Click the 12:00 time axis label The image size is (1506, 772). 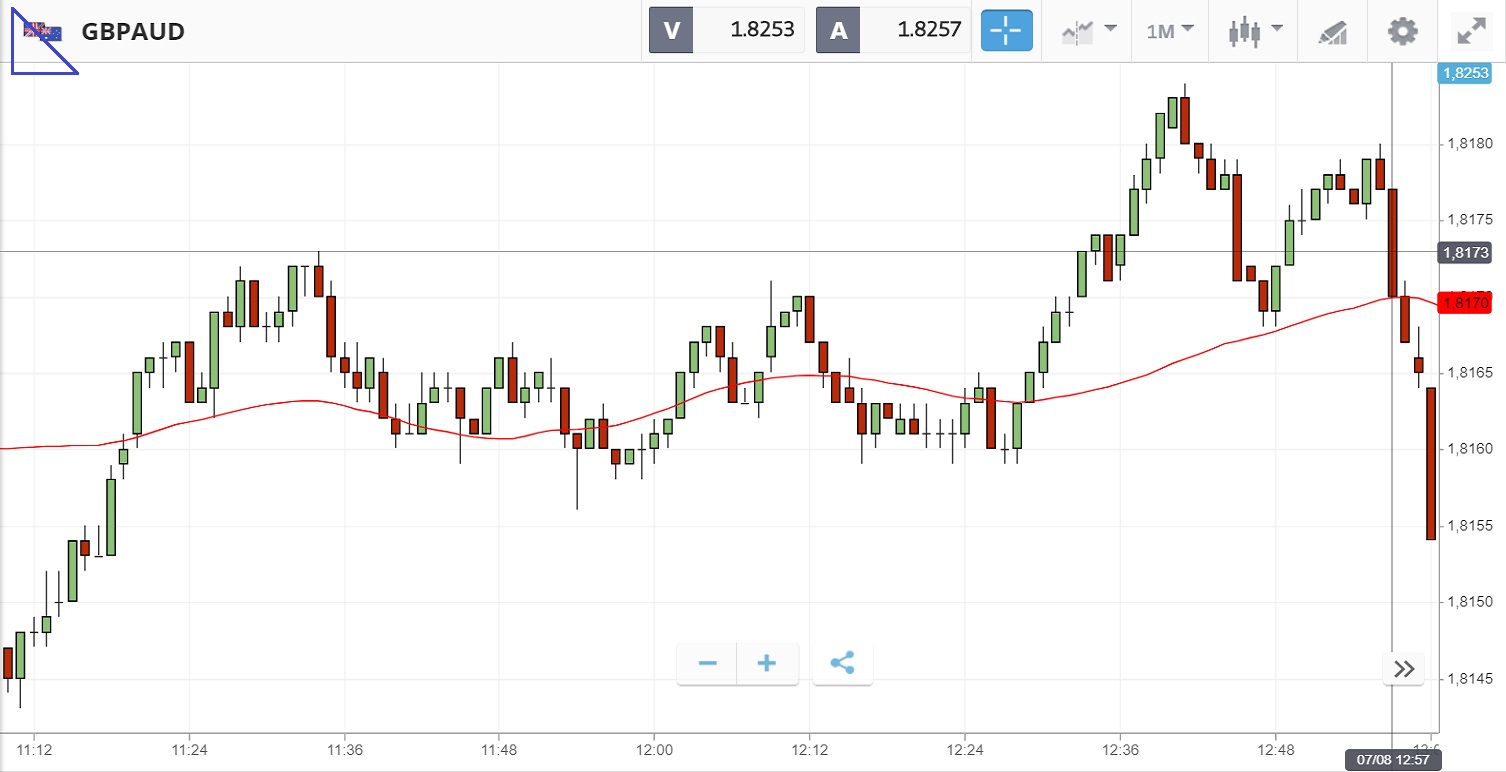pyautogui.click(x=653, y=749)
